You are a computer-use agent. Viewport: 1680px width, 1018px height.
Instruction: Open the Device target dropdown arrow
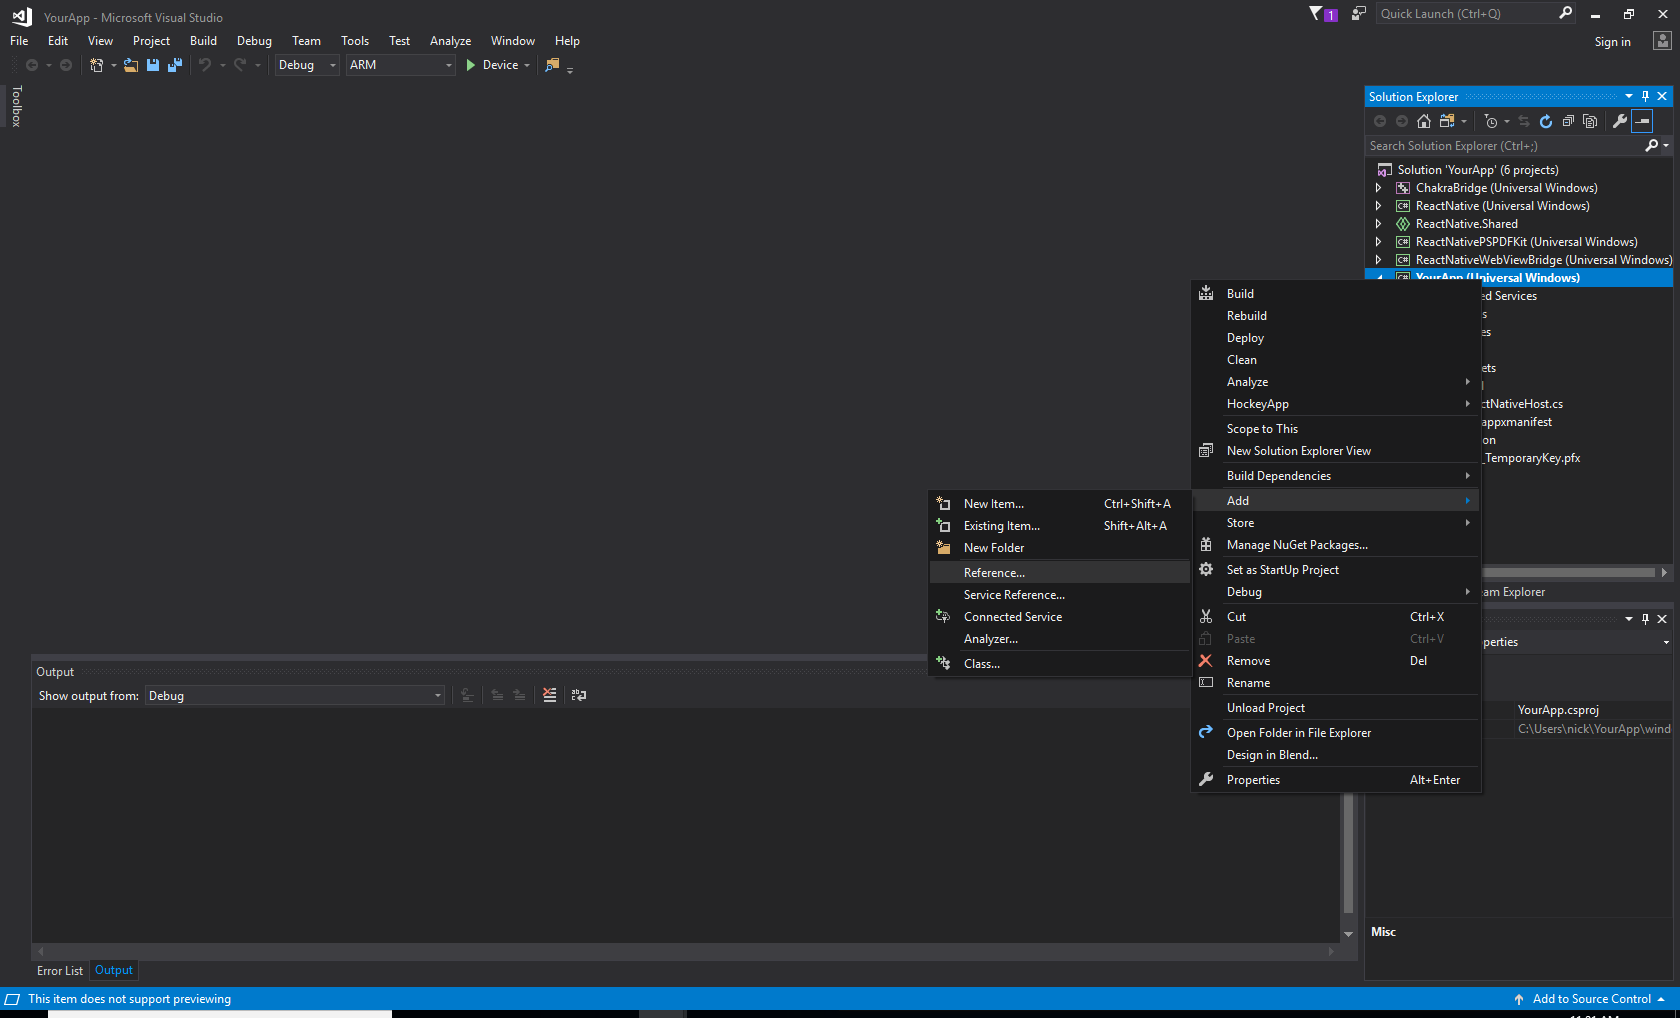pos(527,65)
